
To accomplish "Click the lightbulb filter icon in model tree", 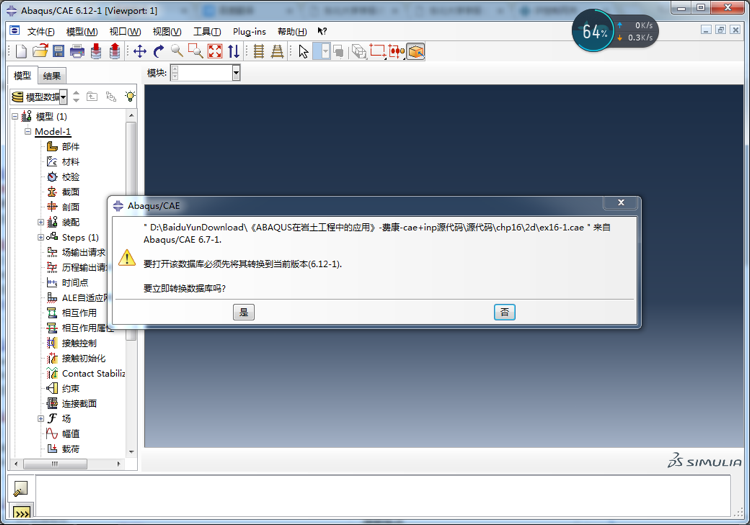I will 130,96.
